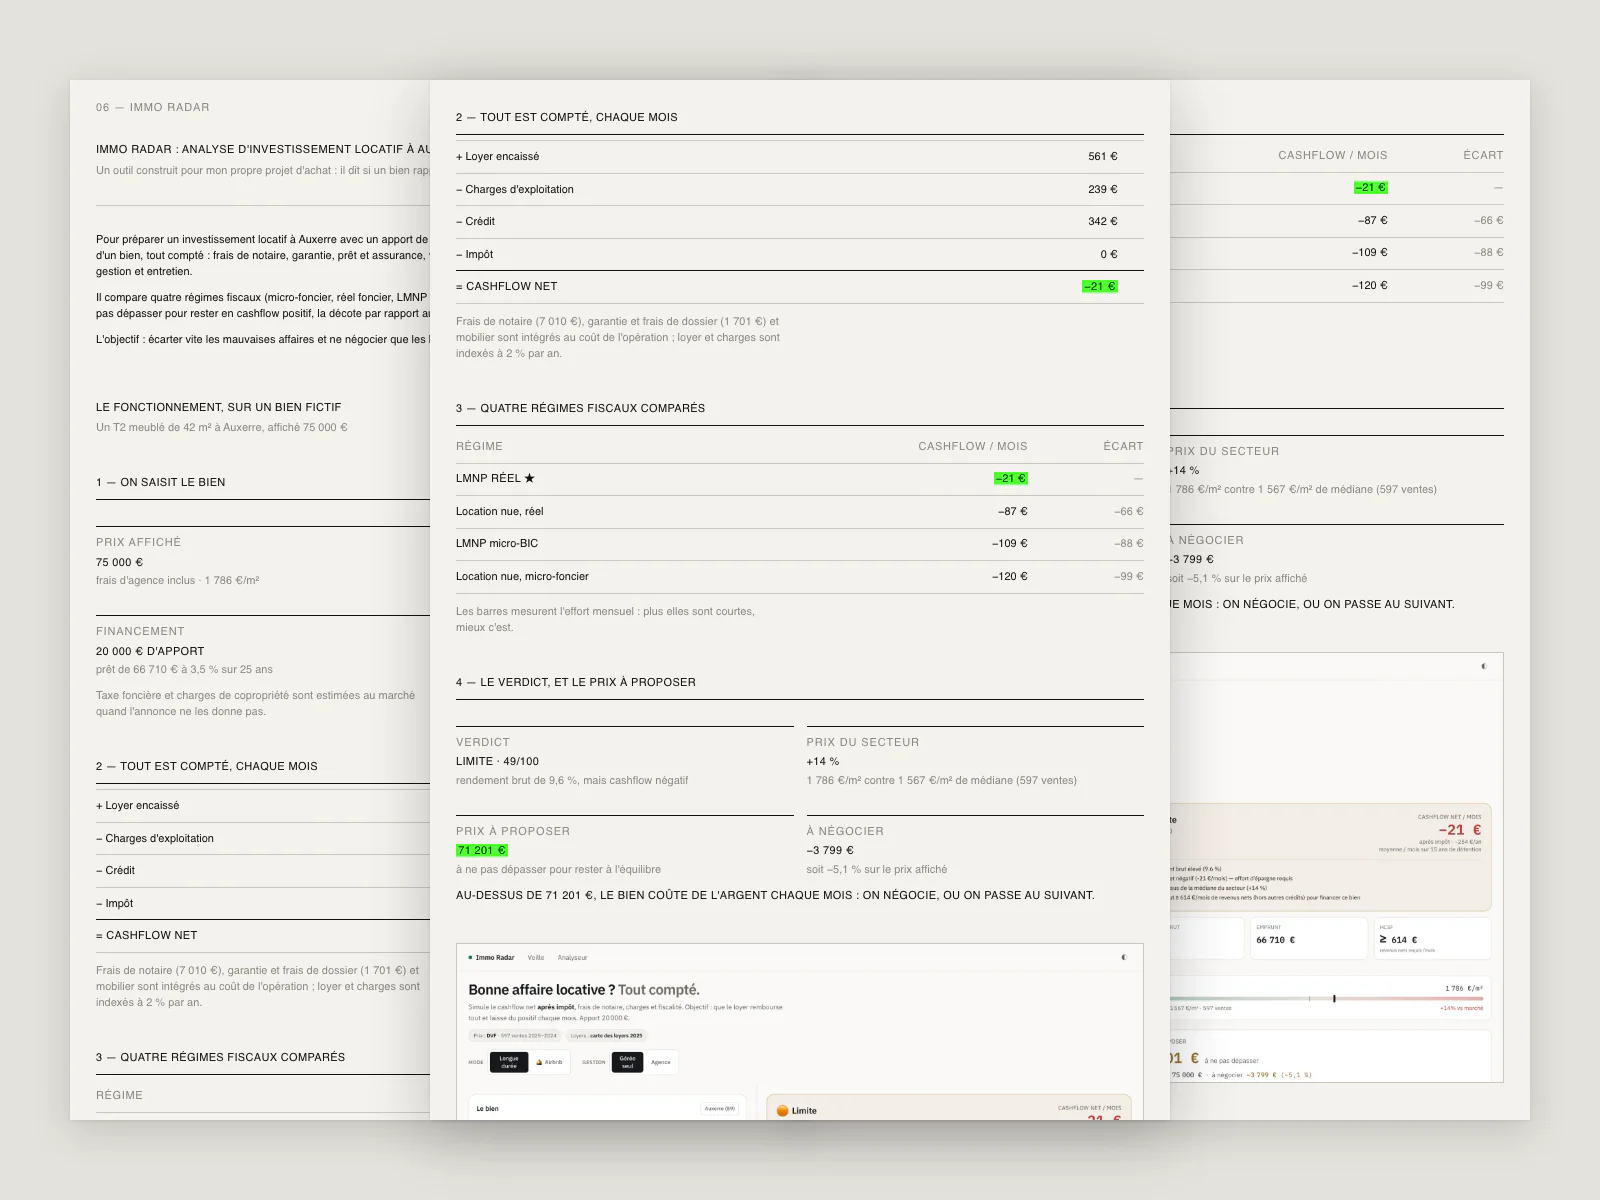Click +14 % prix du secteur in center page
The image size is (1600, 1200).
click(x=823, y=761)
